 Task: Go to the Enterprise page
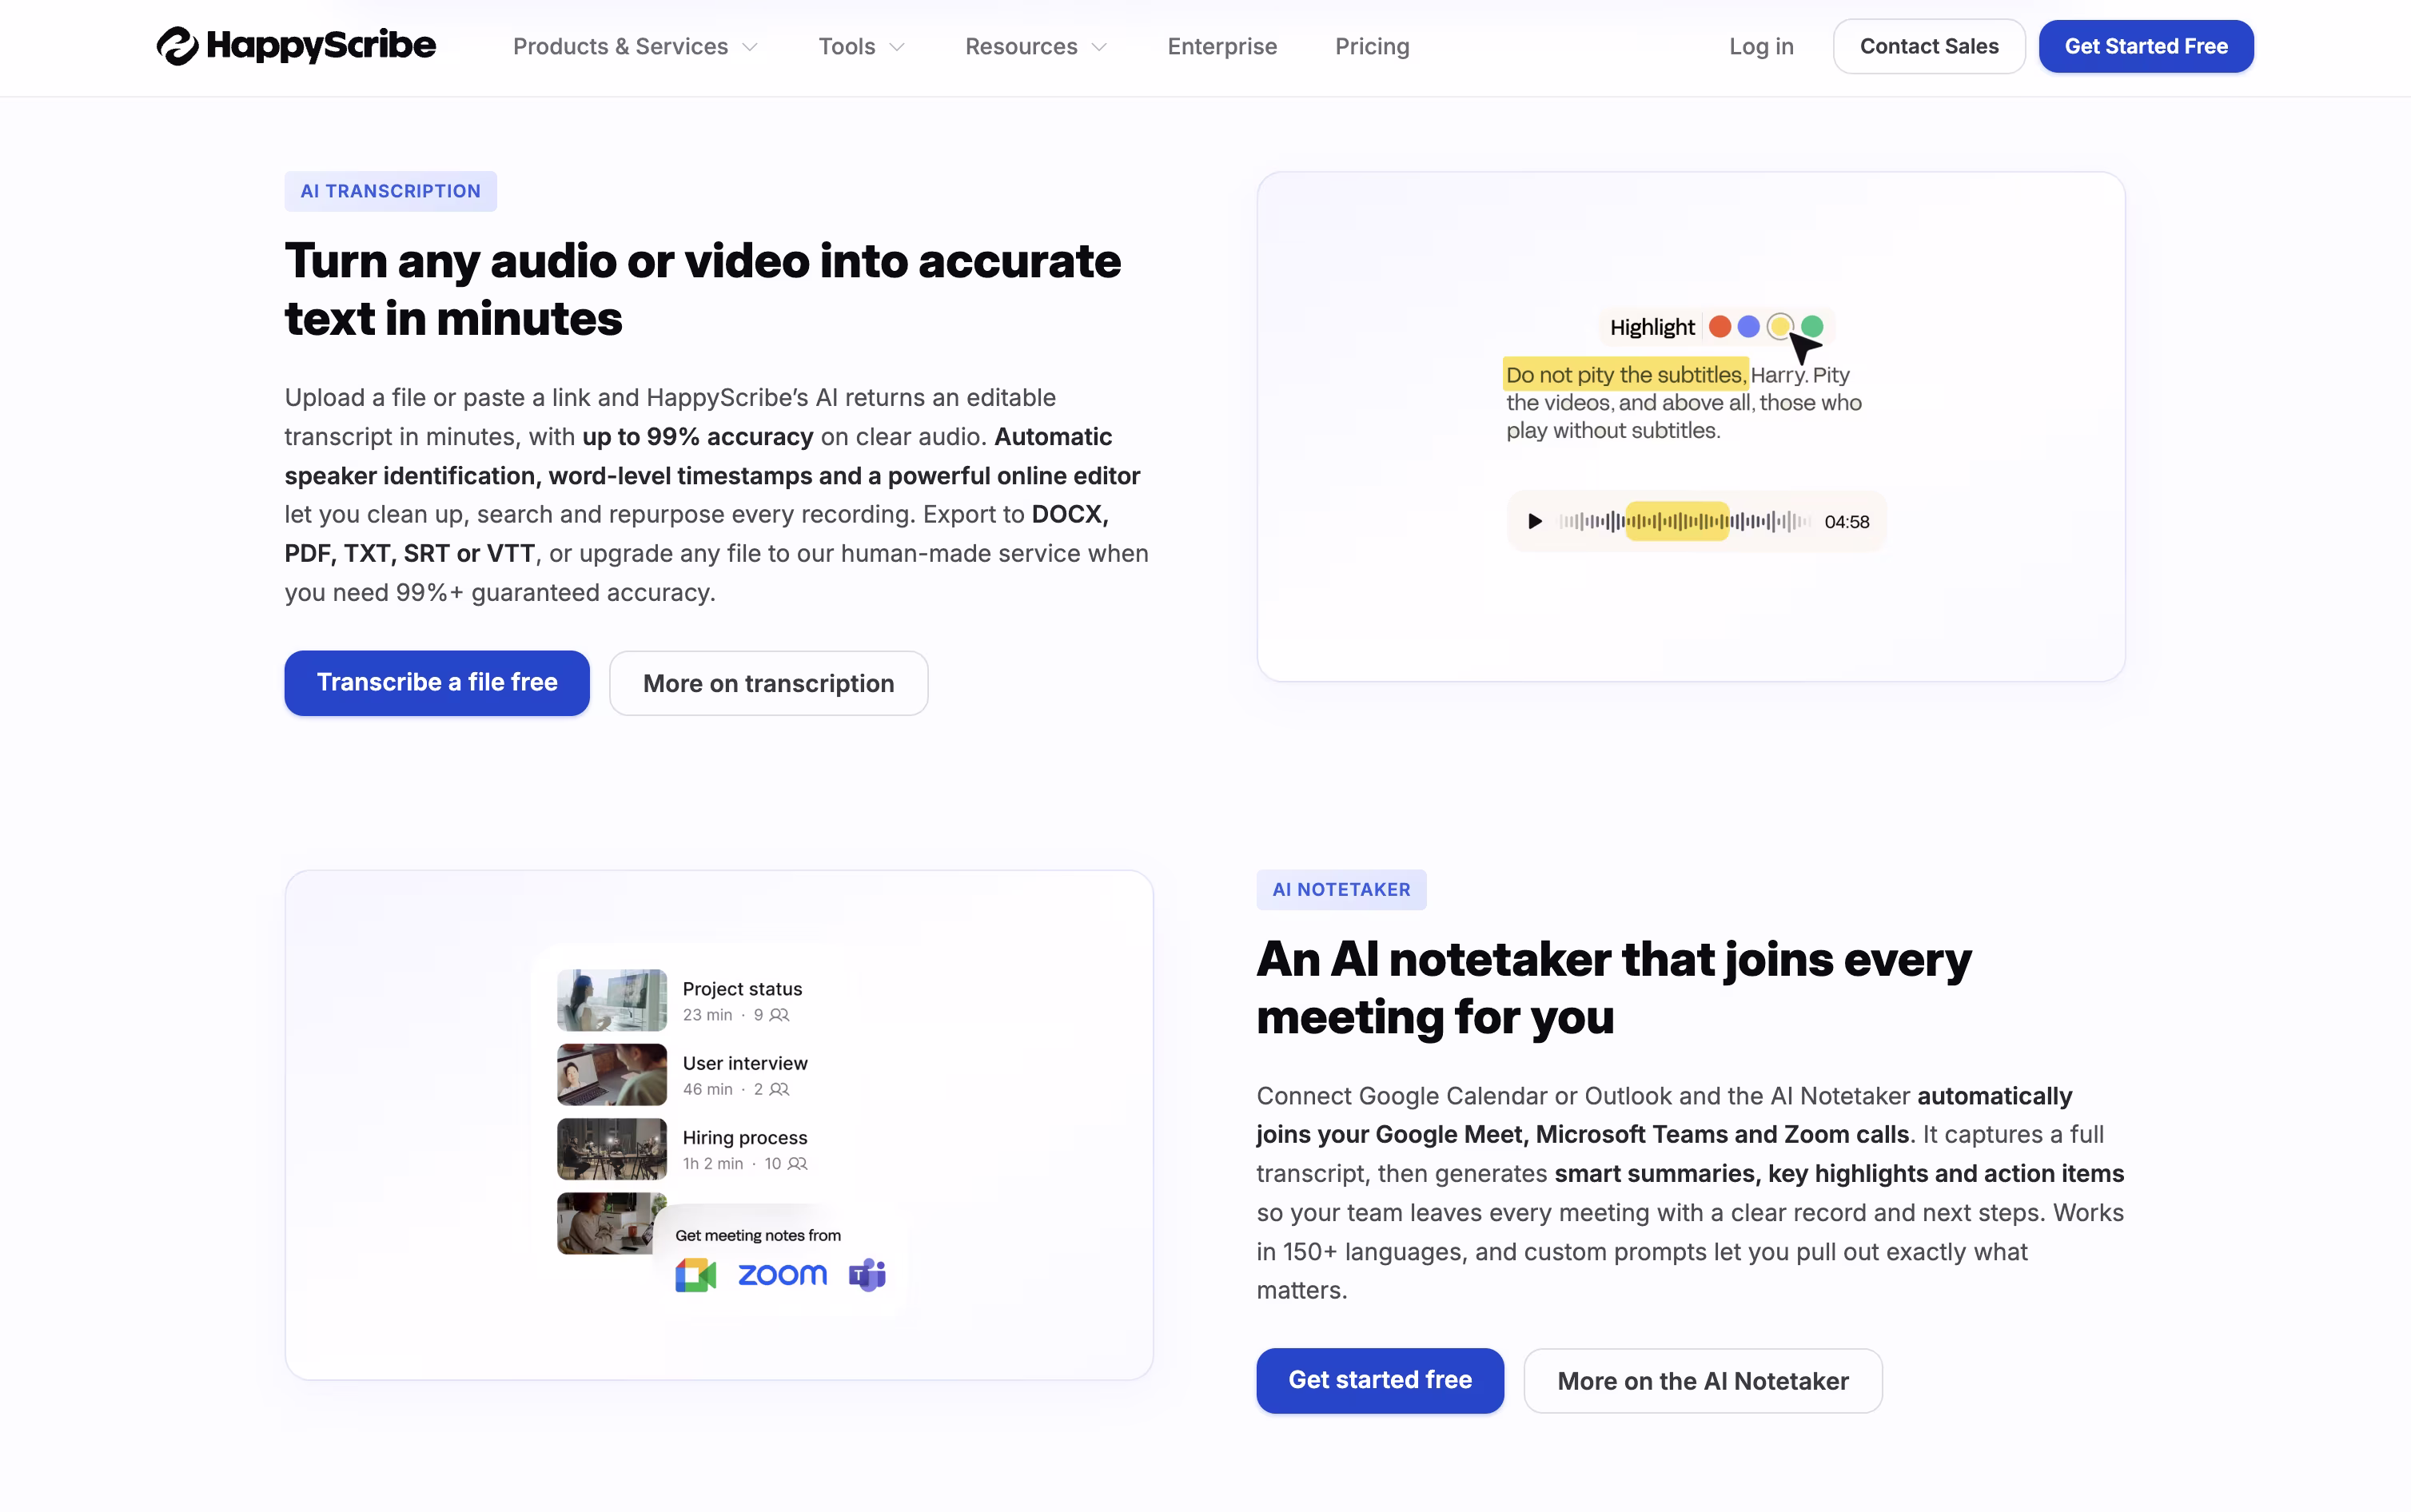tap(1222, 46)
